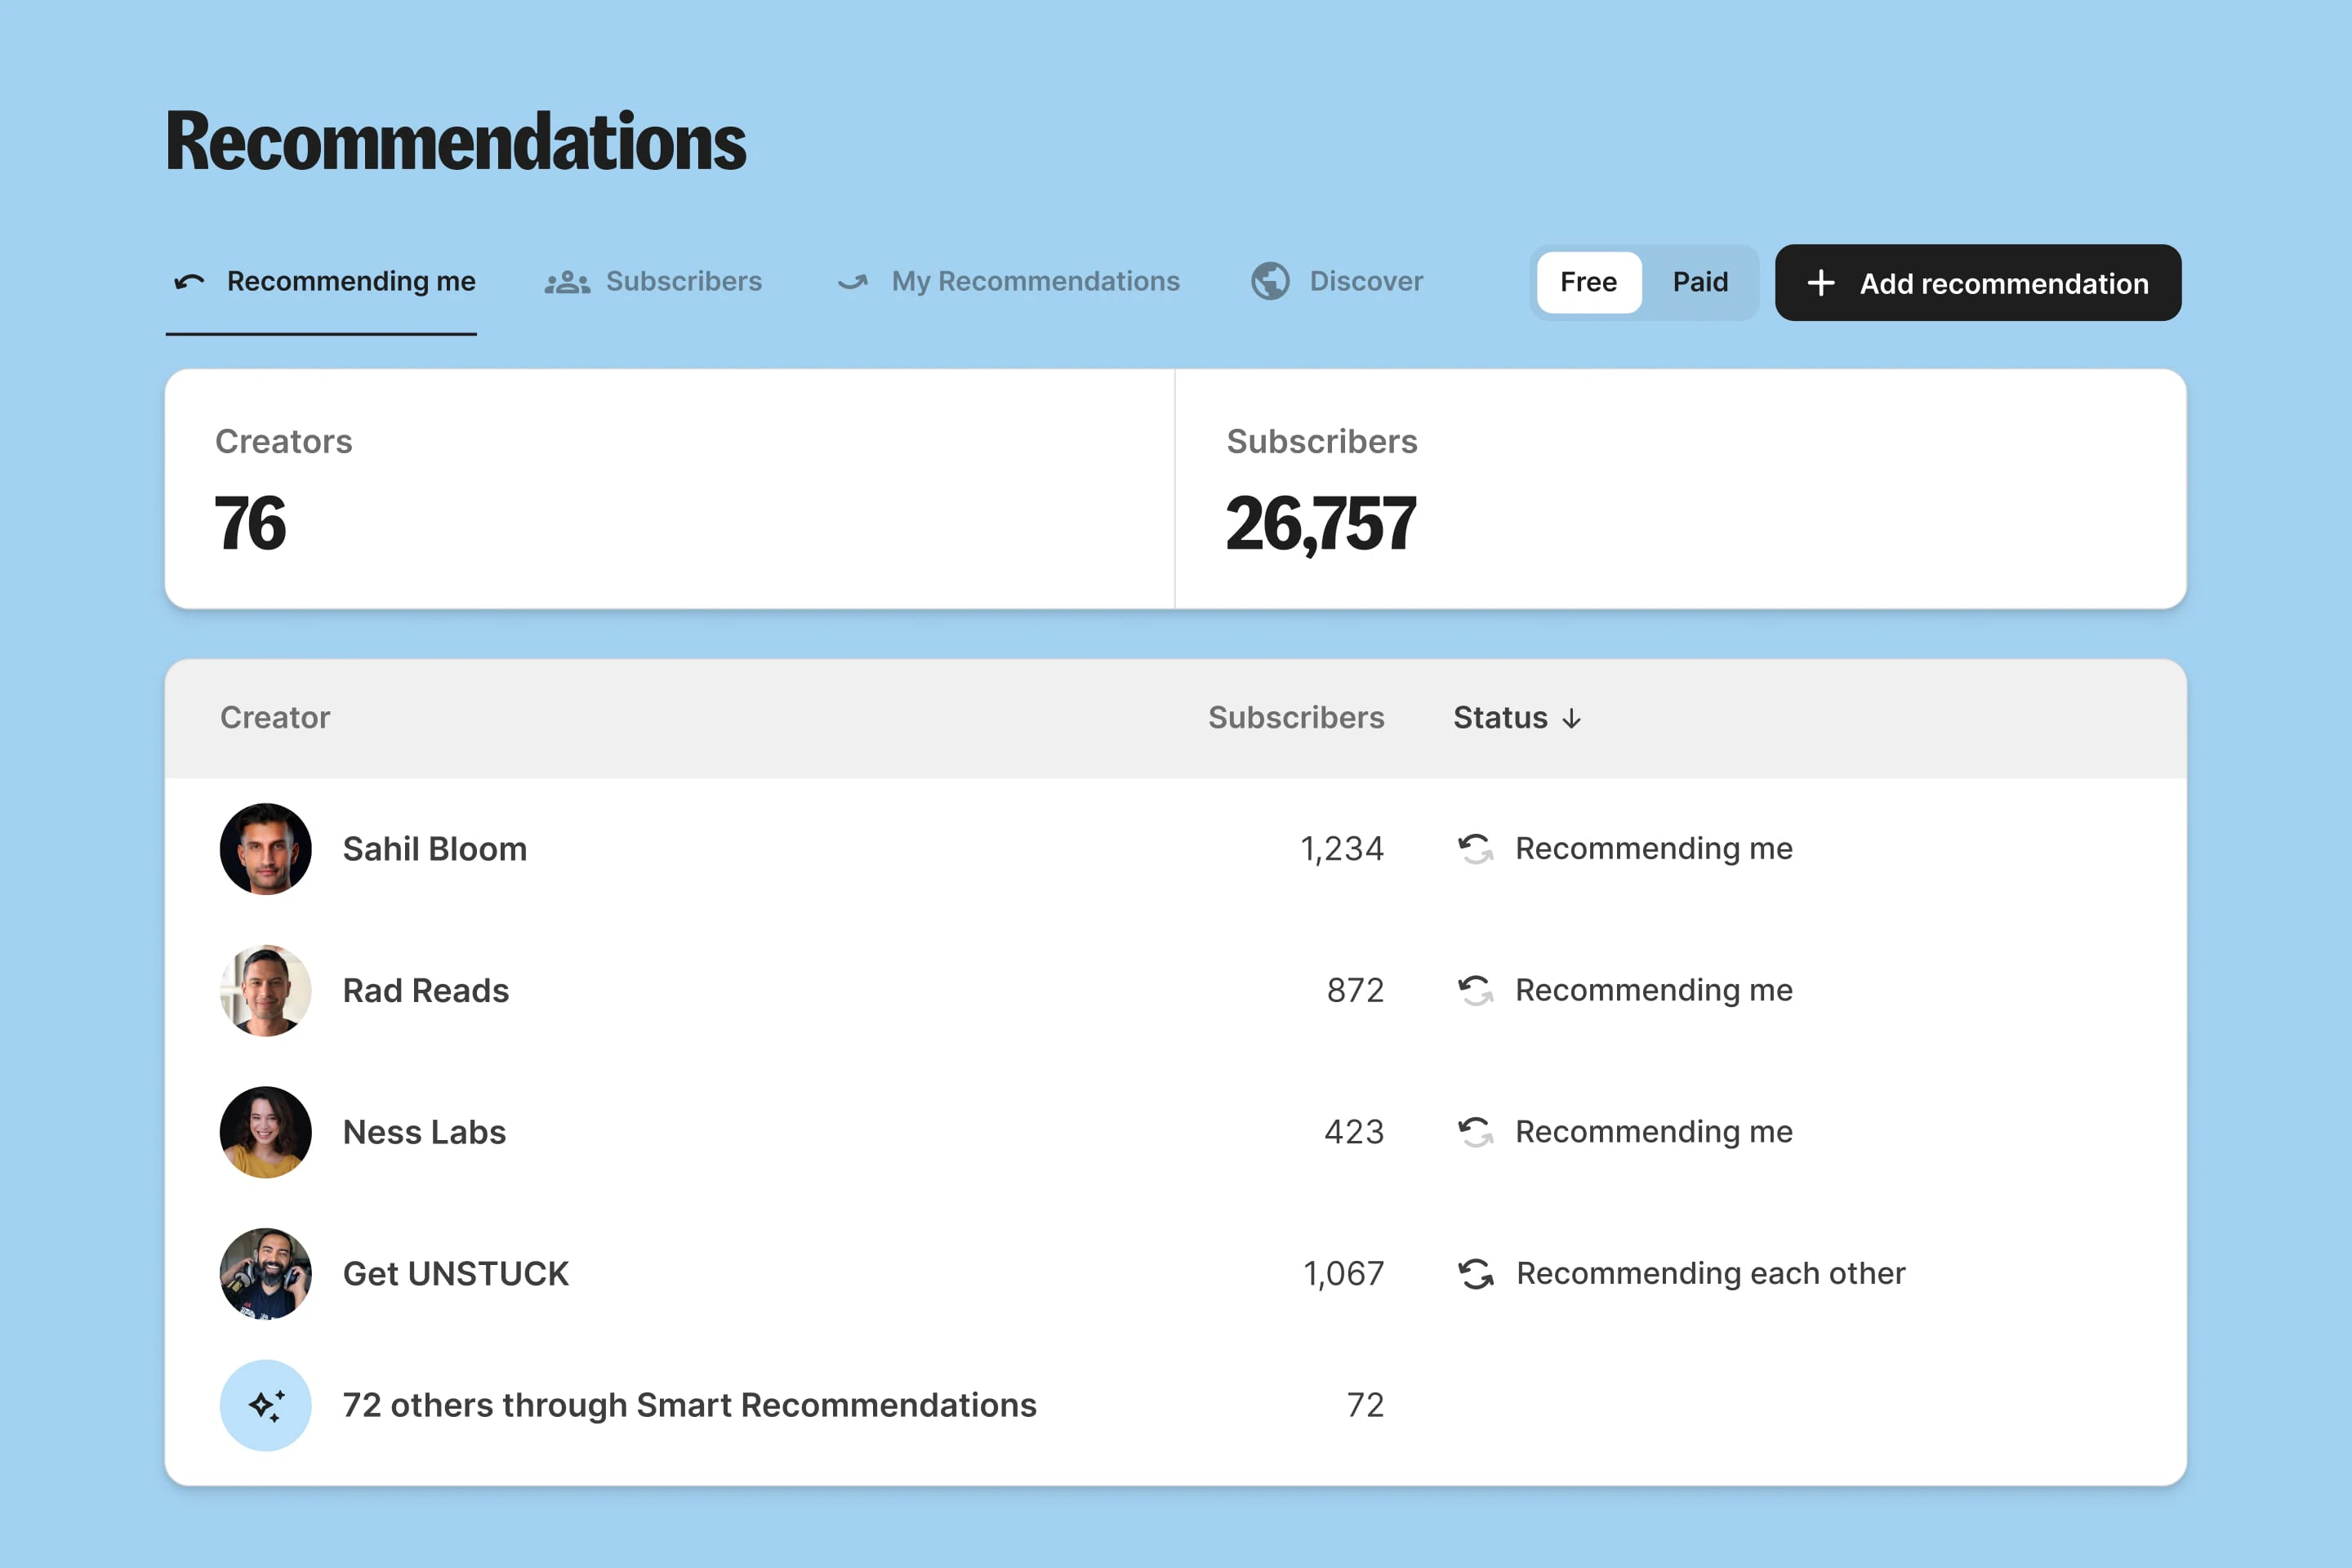Toggle the Status column sort arrow
Screen dimensions: 2352x1568
pyautogui.click(x=1573, y=717)
